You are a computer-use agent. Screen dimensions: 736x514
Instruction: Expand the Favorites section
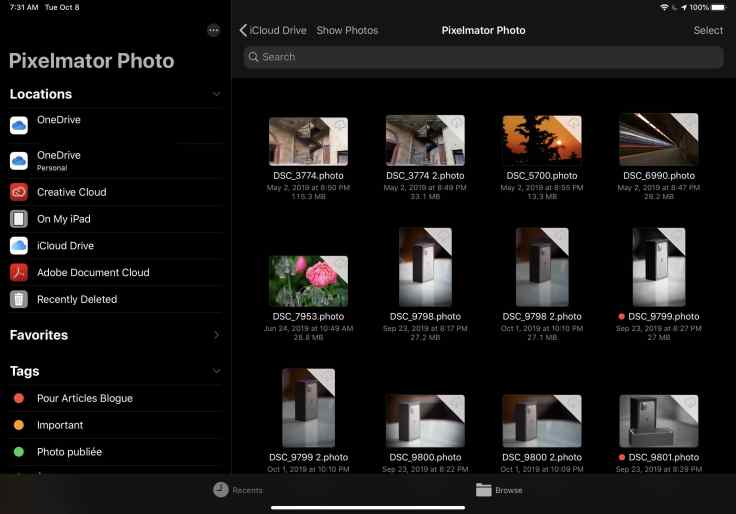pyautogui.click(x=216, y=335)
